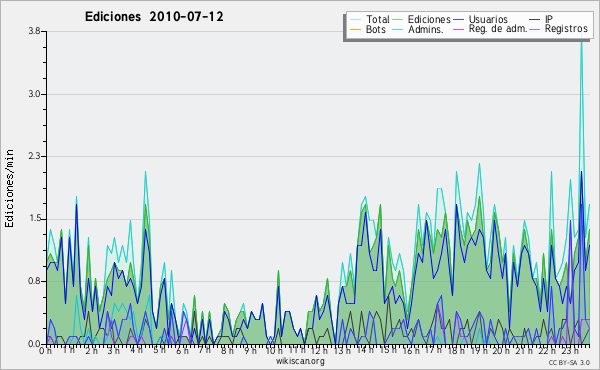600x370 pixels.
Task: Click the '20 h' x-axis tick label
Action: pos(501,350)
